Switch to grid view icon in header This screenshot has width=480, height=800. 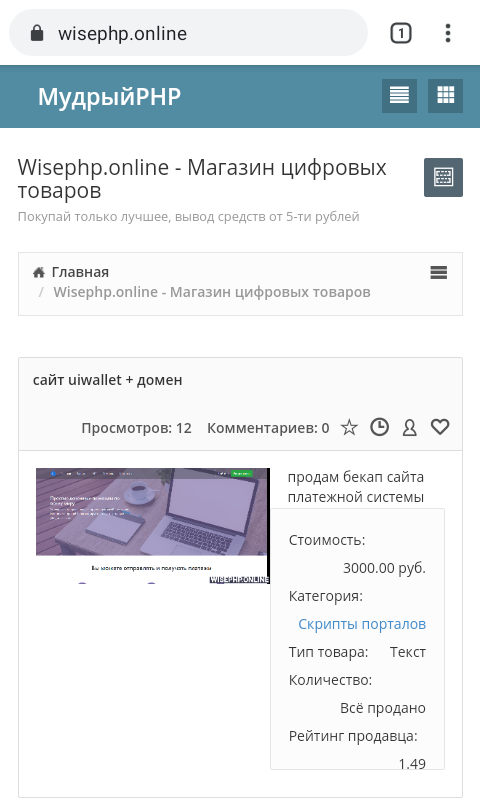(x=445, y=95)
